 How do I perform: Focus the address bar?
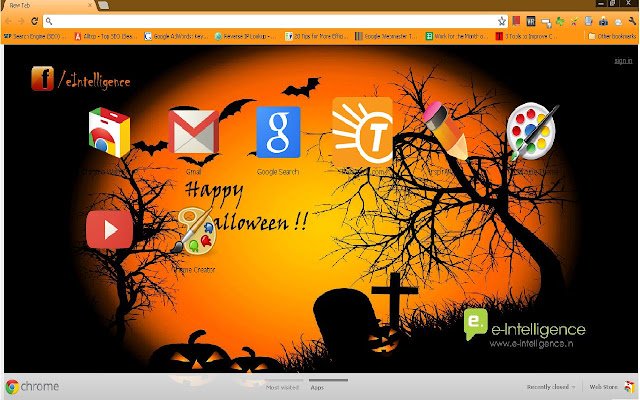pos(275,21)
